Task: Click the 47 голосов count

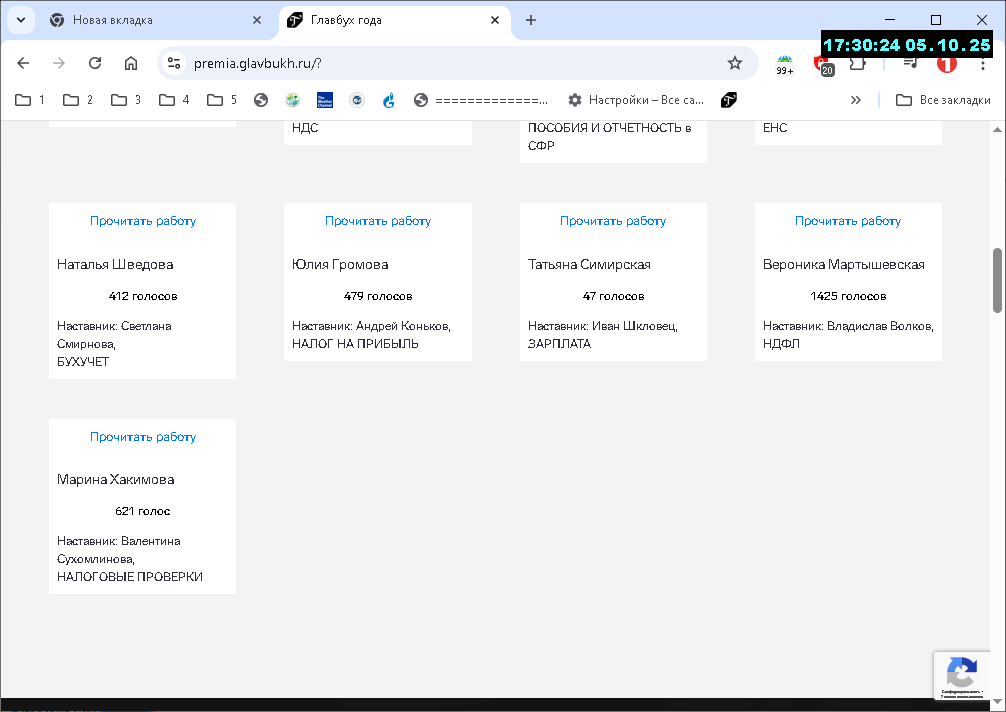Action: pyautogui.click(x=613, y=296)
